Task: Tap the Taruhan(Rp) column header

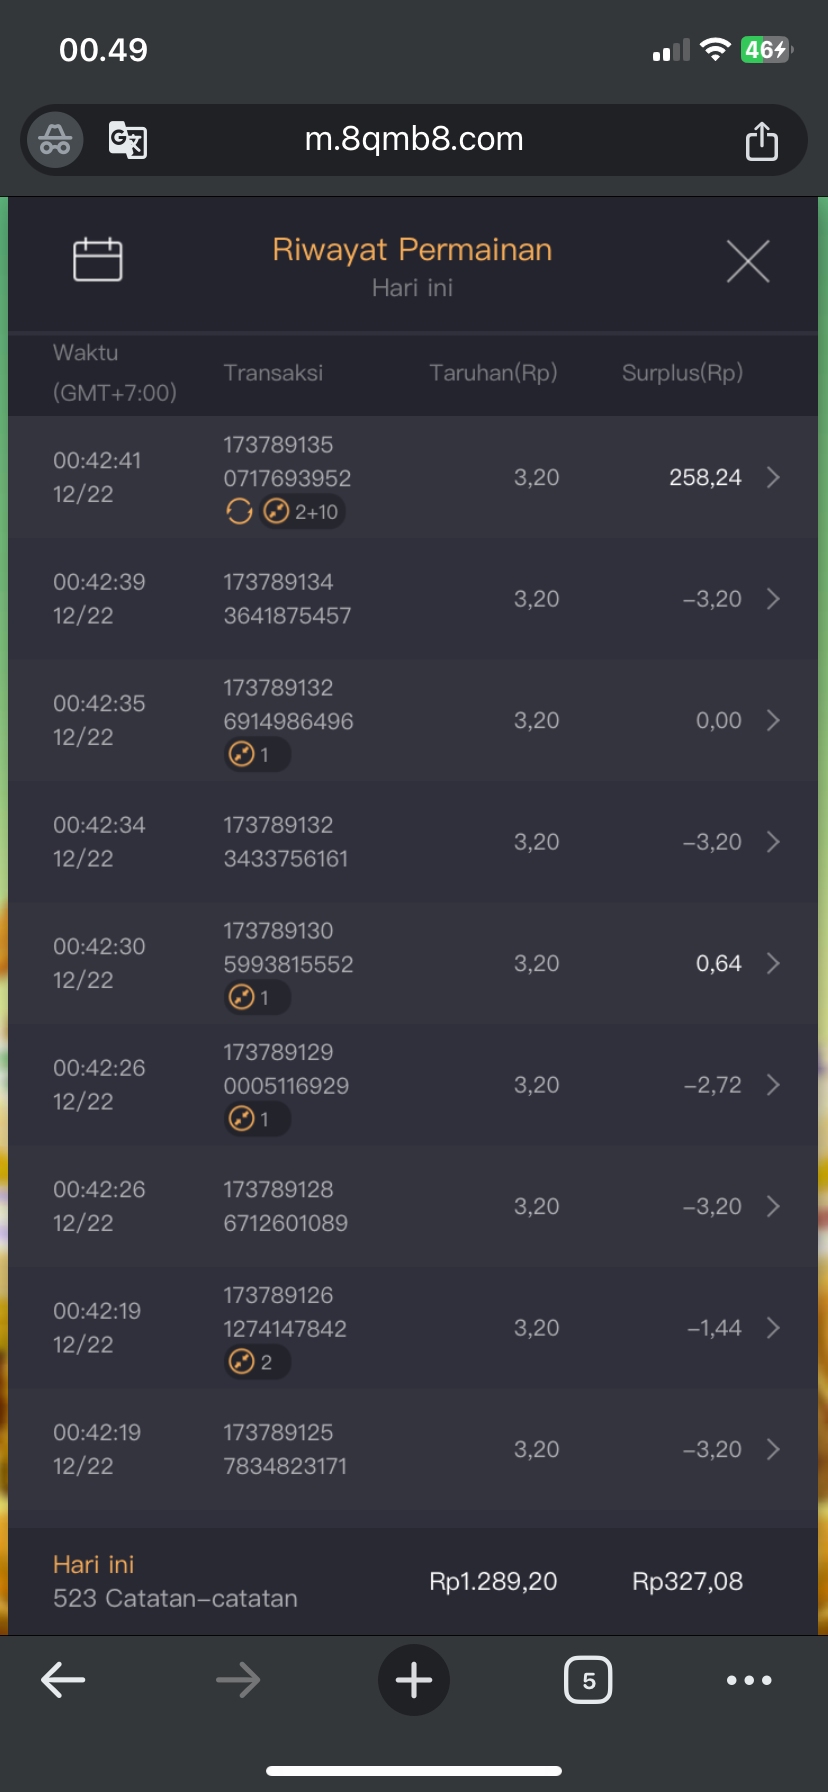Action: (493, 373)
